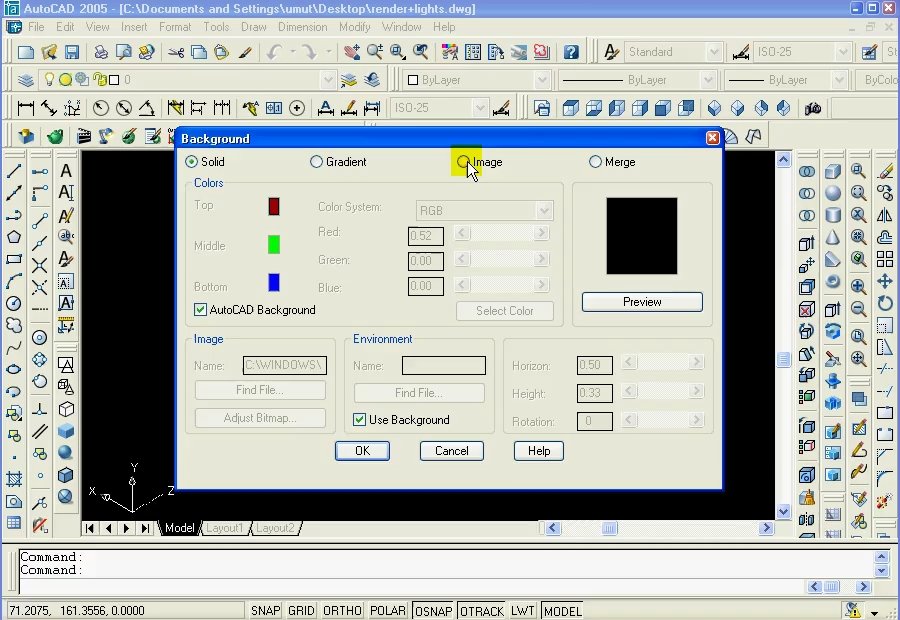The image size is (900, 620).
Task: Click the Select Color button
Action: pyautogui.click(x=505, y=311)
